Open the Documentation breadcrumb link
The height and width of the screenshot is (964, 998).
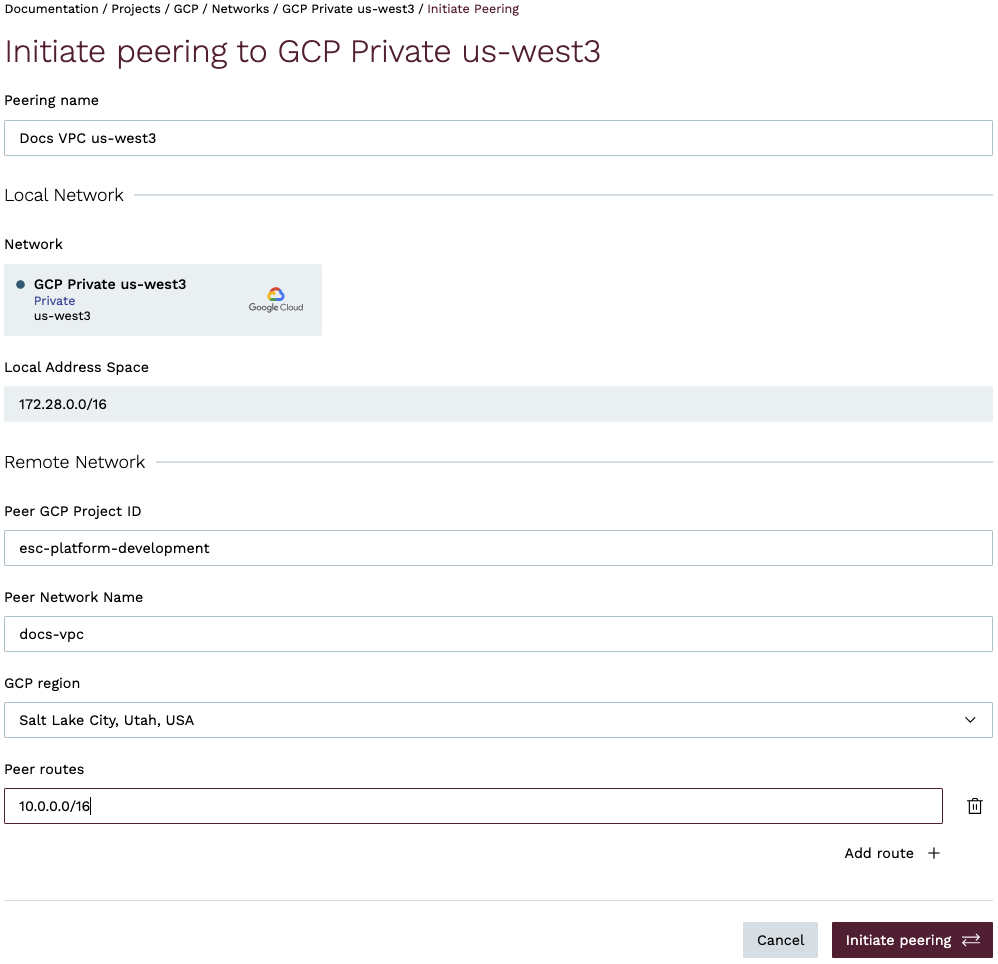(52, 9)
